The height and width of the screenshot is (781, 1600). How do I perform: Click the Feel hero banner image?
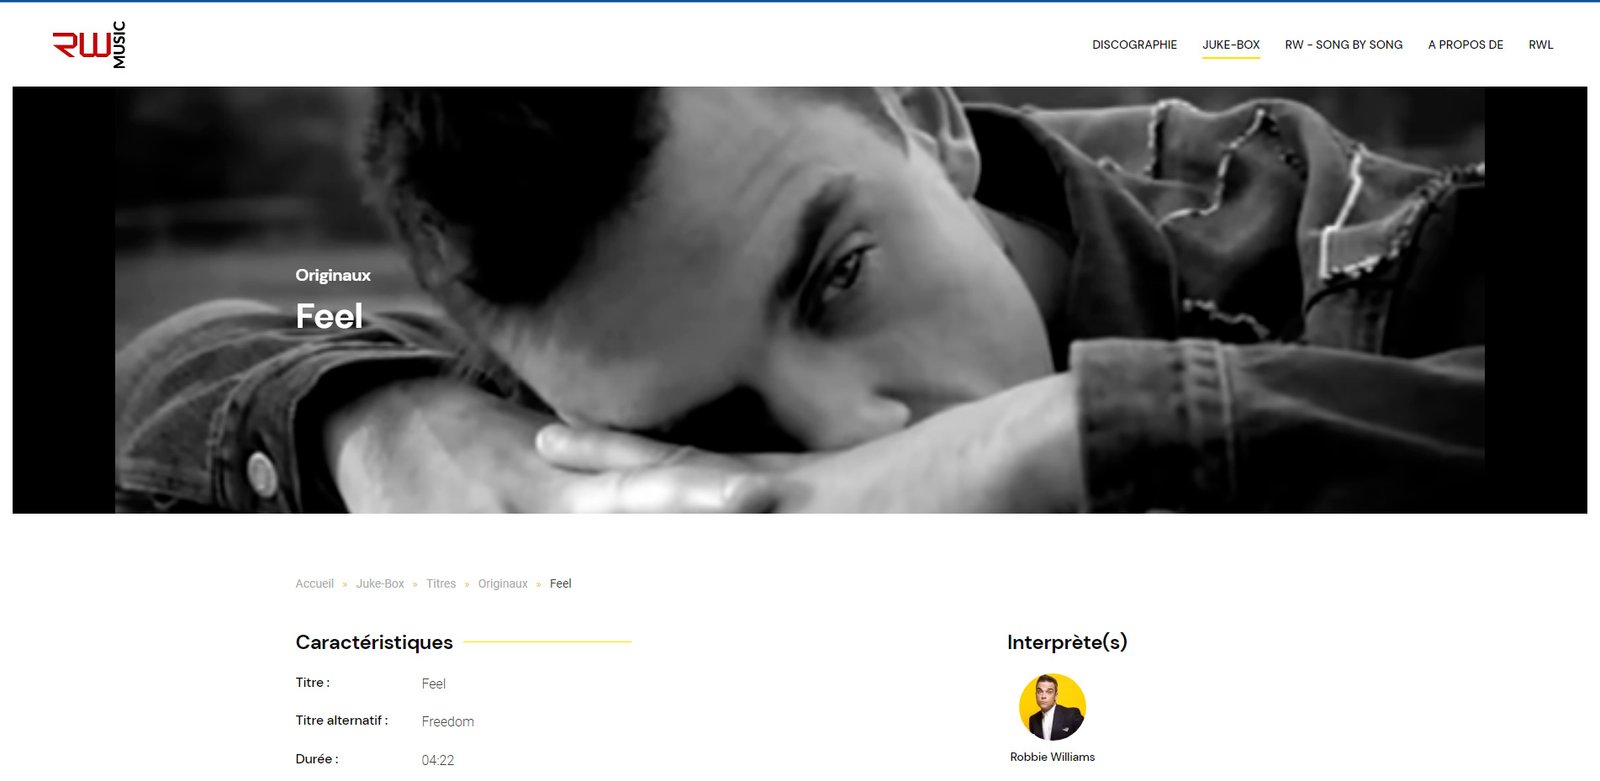click(x=800, y=300)
